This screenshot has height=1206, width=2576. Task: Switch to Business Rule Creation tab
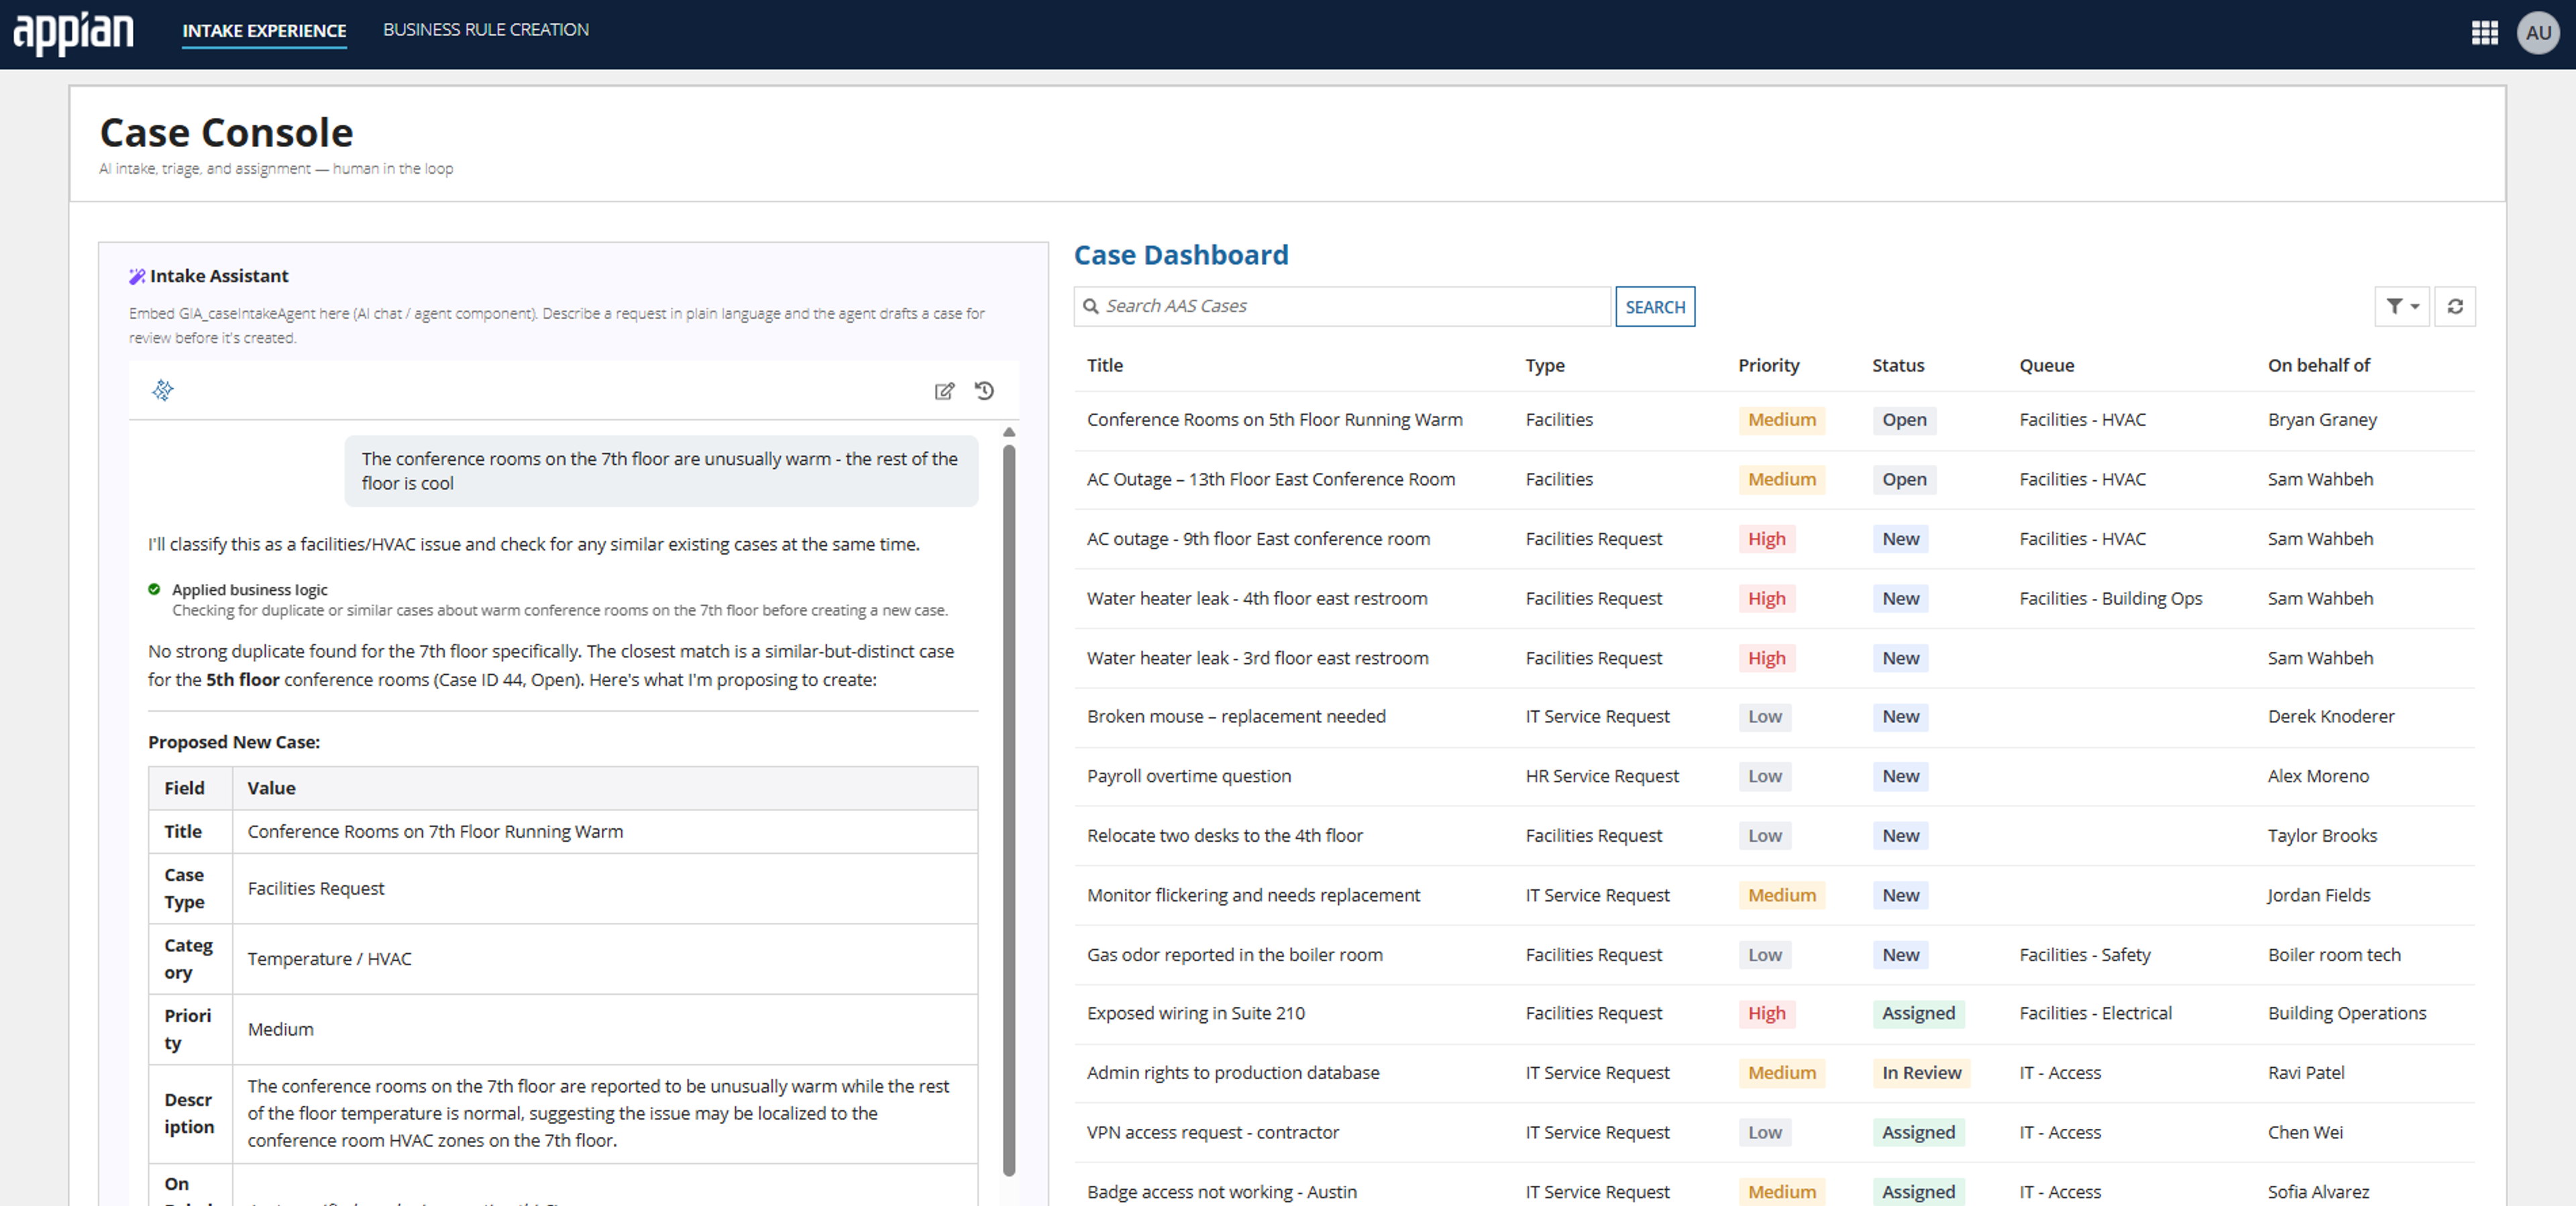click(x=486, y=30)
